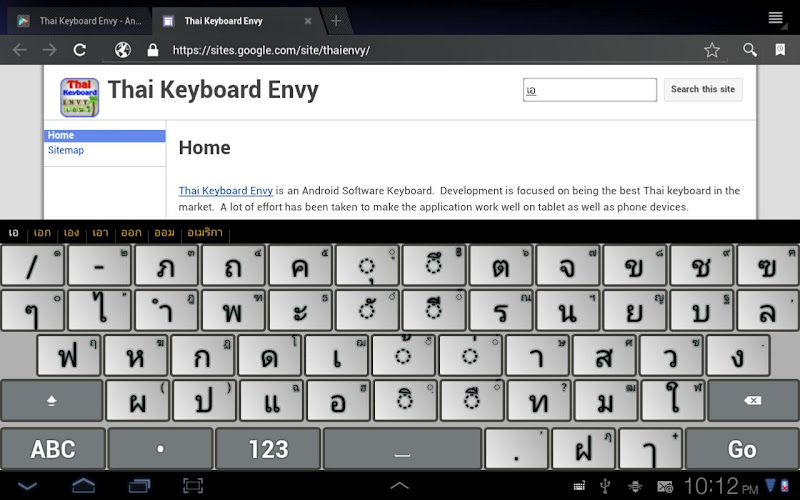Select the active 'Thai Keyboard Envy' tab

pyautogui.click(x=238, y=21)
